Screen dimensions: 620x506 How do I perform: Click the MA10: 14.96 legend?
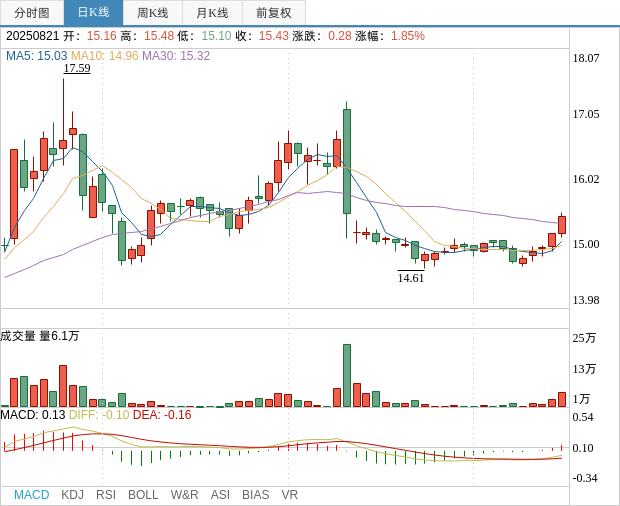click(105, 56)
